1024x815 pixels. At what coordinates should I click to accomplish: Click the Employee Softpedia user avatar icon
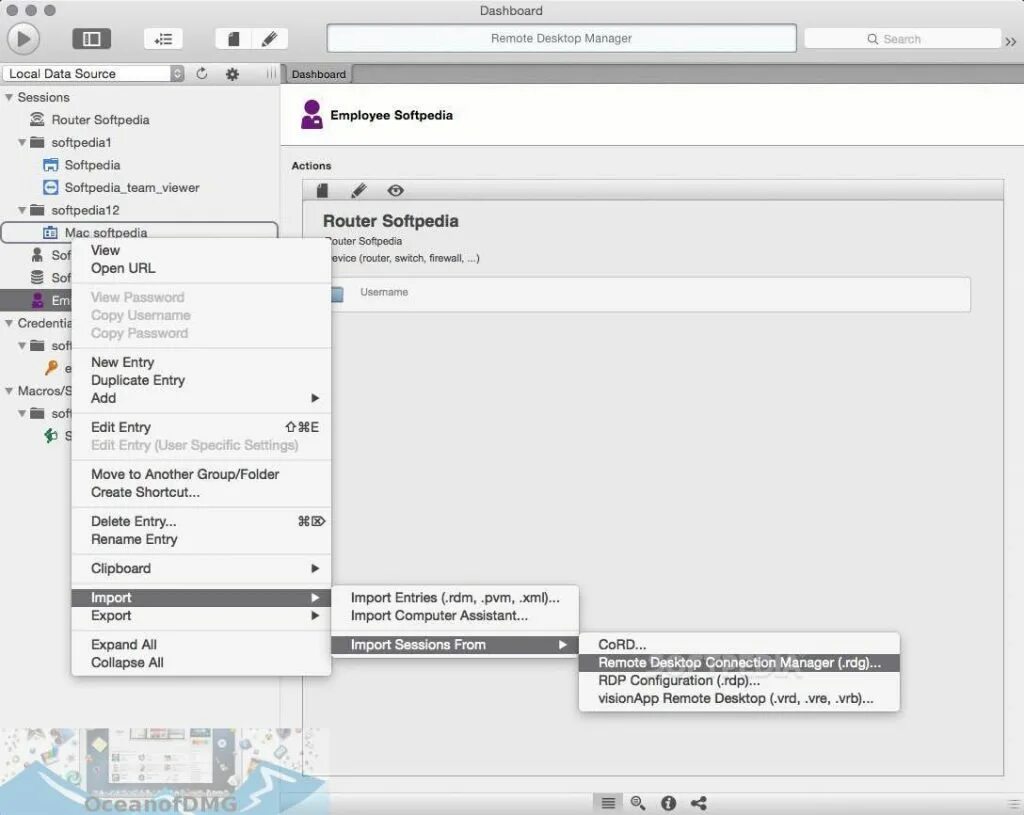click(312, 114)
